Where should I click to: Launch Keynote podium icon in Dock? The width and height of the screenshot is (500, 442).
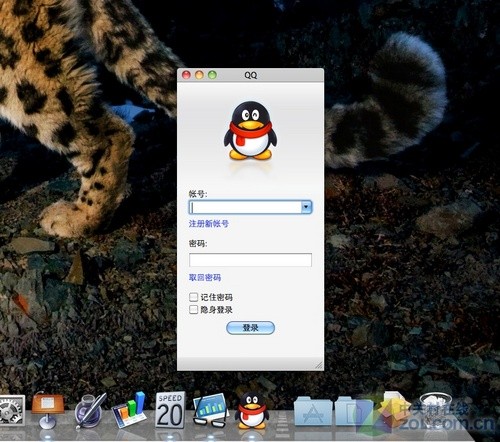tap(47, 410)
